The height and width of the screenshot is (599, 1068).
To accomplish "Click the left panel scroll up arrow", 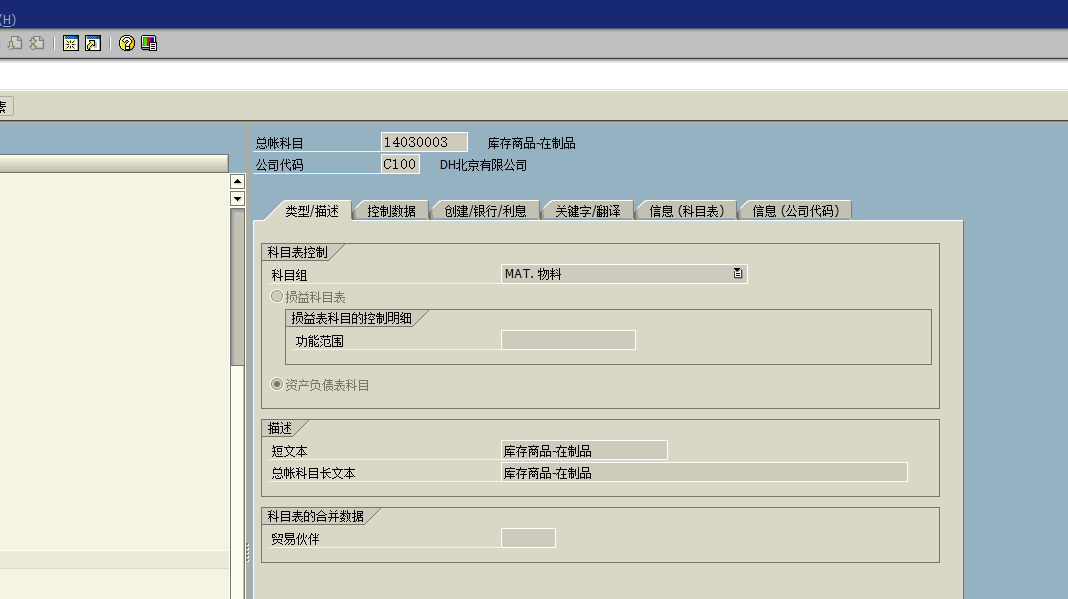I will click(237, 181).
